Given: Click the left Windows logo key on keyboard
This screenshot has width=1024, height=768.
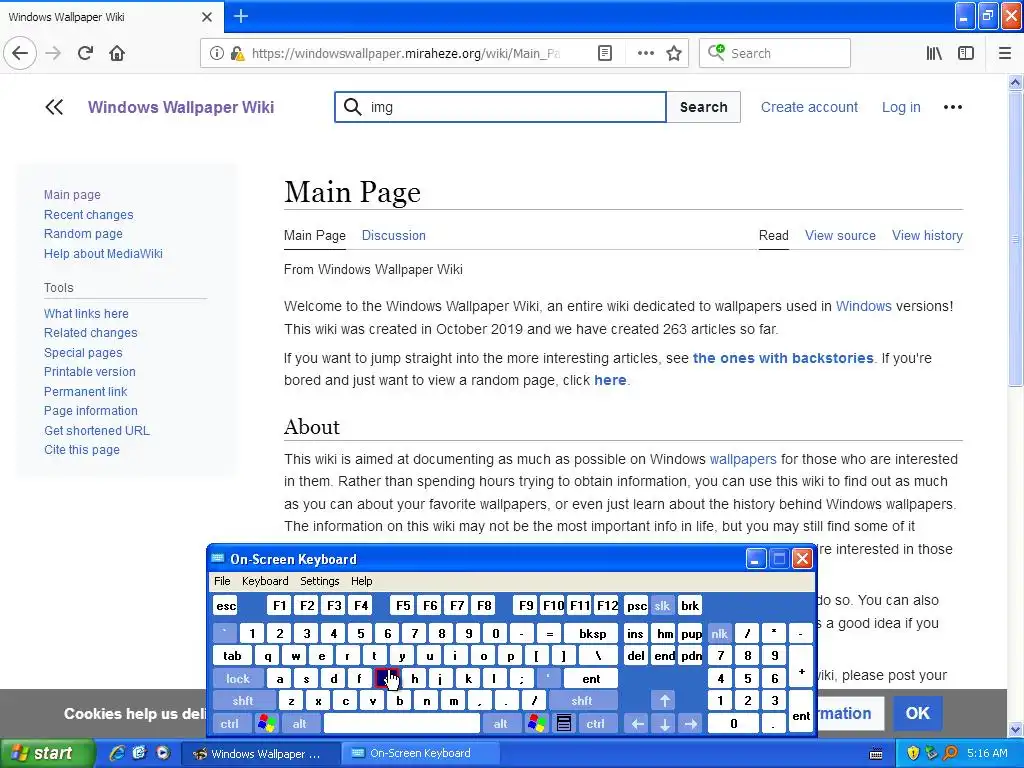Looking at the screenshot, I should pos(266,724).
